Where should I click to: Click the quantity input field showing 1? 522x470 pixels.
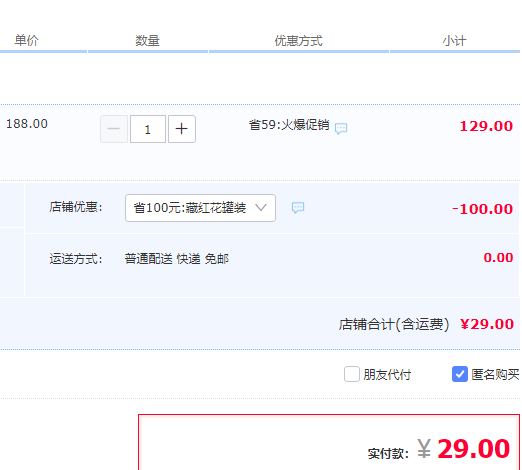(148, 129)
